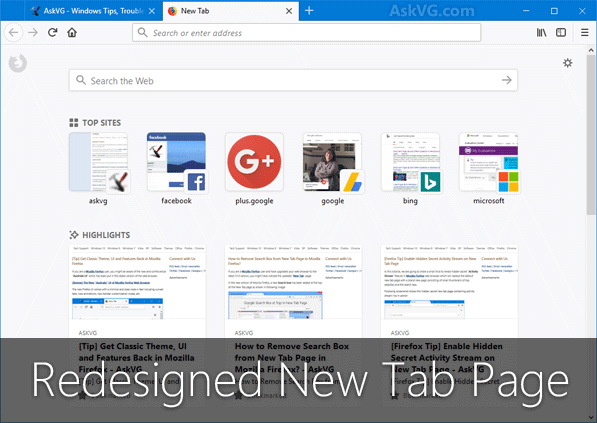Image resolution: width=597 pixels, height=423 pixels.
Task: Click the Bing logo badge icon
Action: 431,182
